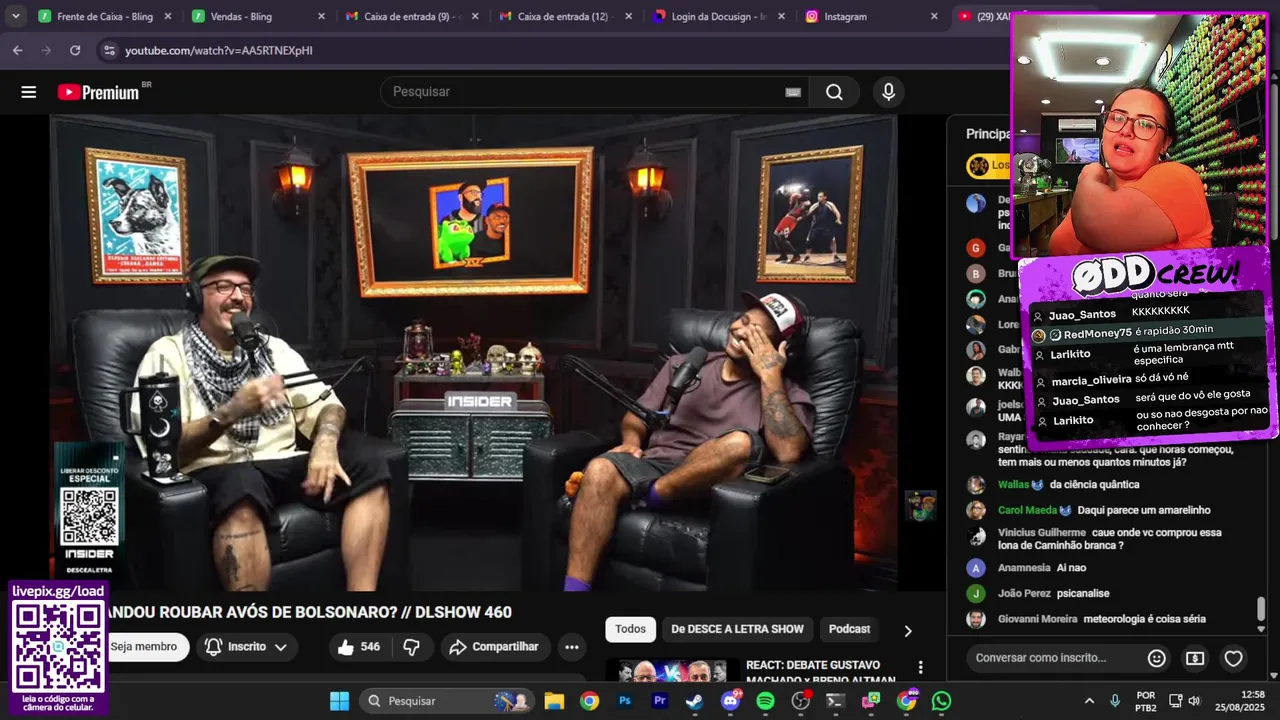
Task: Click the main video player area
Action: [x=474, y=352]
